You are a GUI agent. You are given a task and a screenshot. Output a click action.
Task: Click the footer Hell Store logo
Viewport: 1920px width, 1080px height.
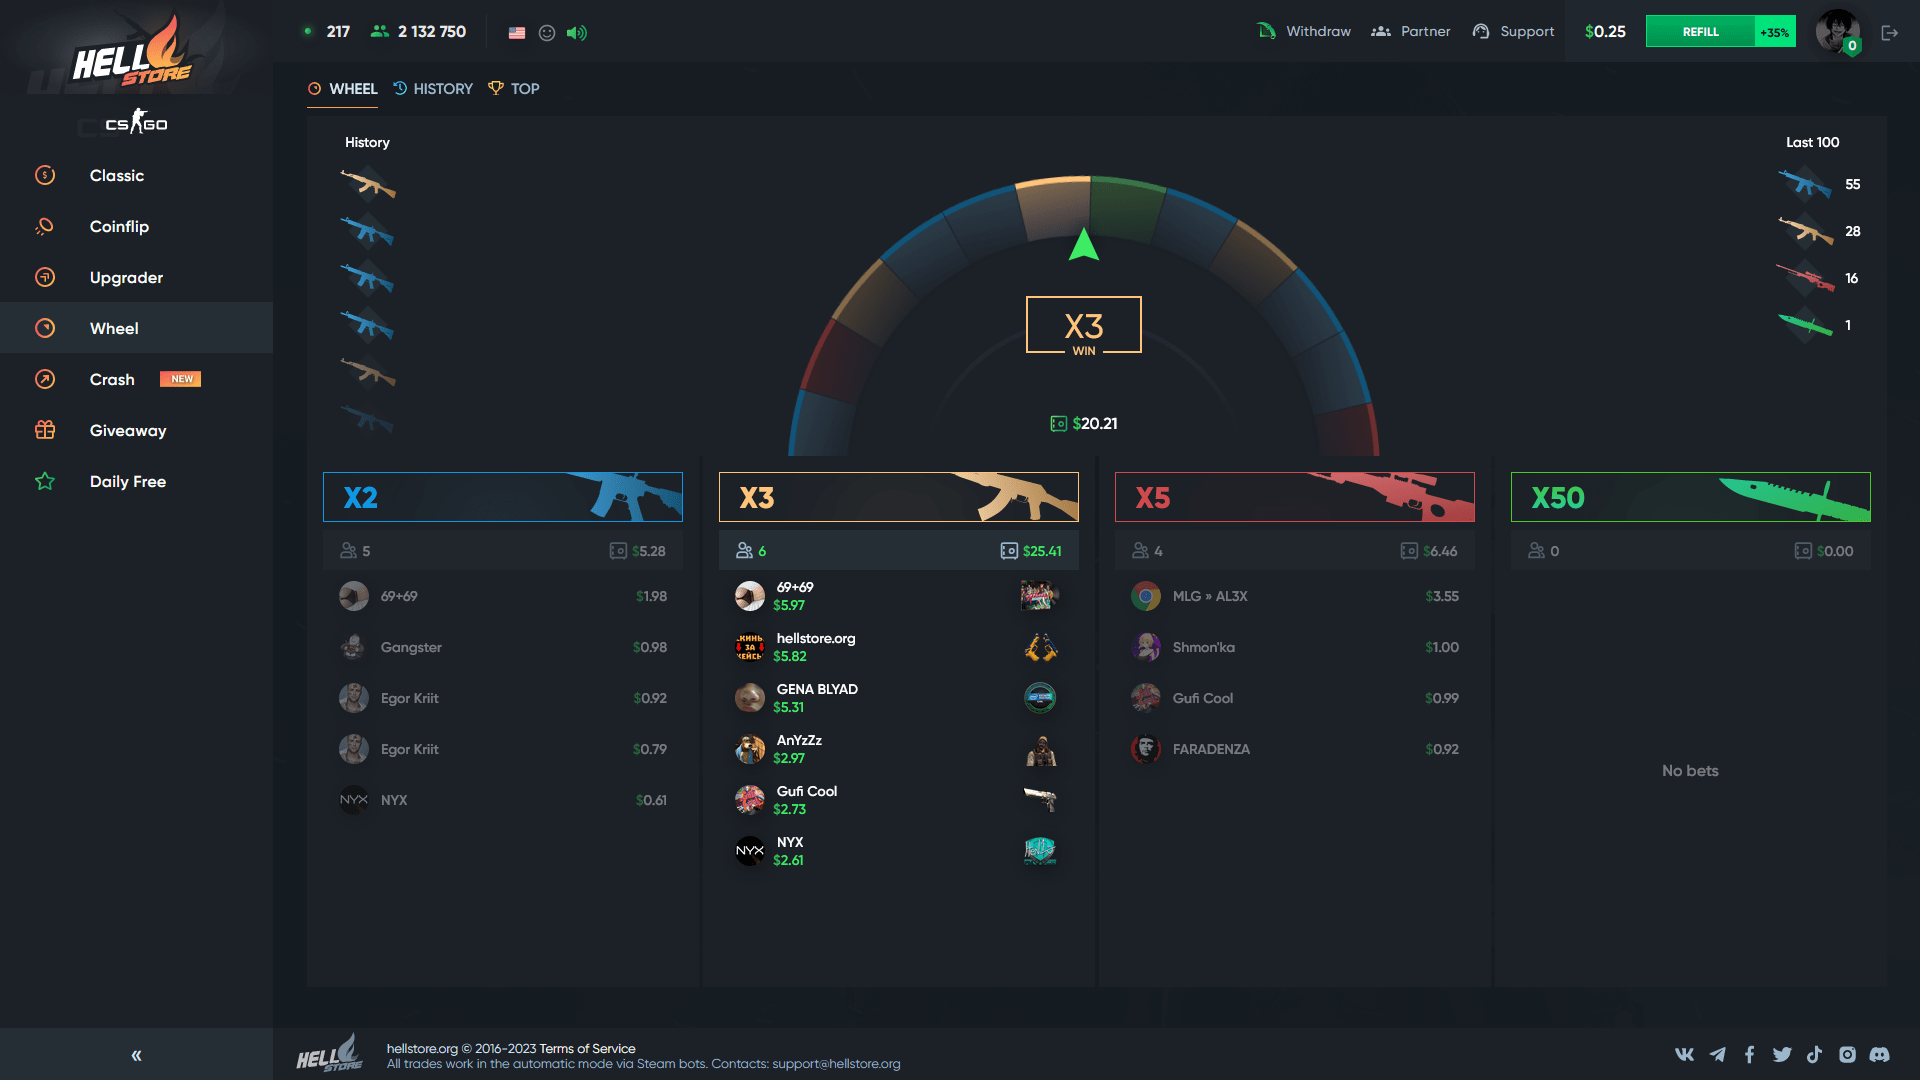coord(329,1054)
